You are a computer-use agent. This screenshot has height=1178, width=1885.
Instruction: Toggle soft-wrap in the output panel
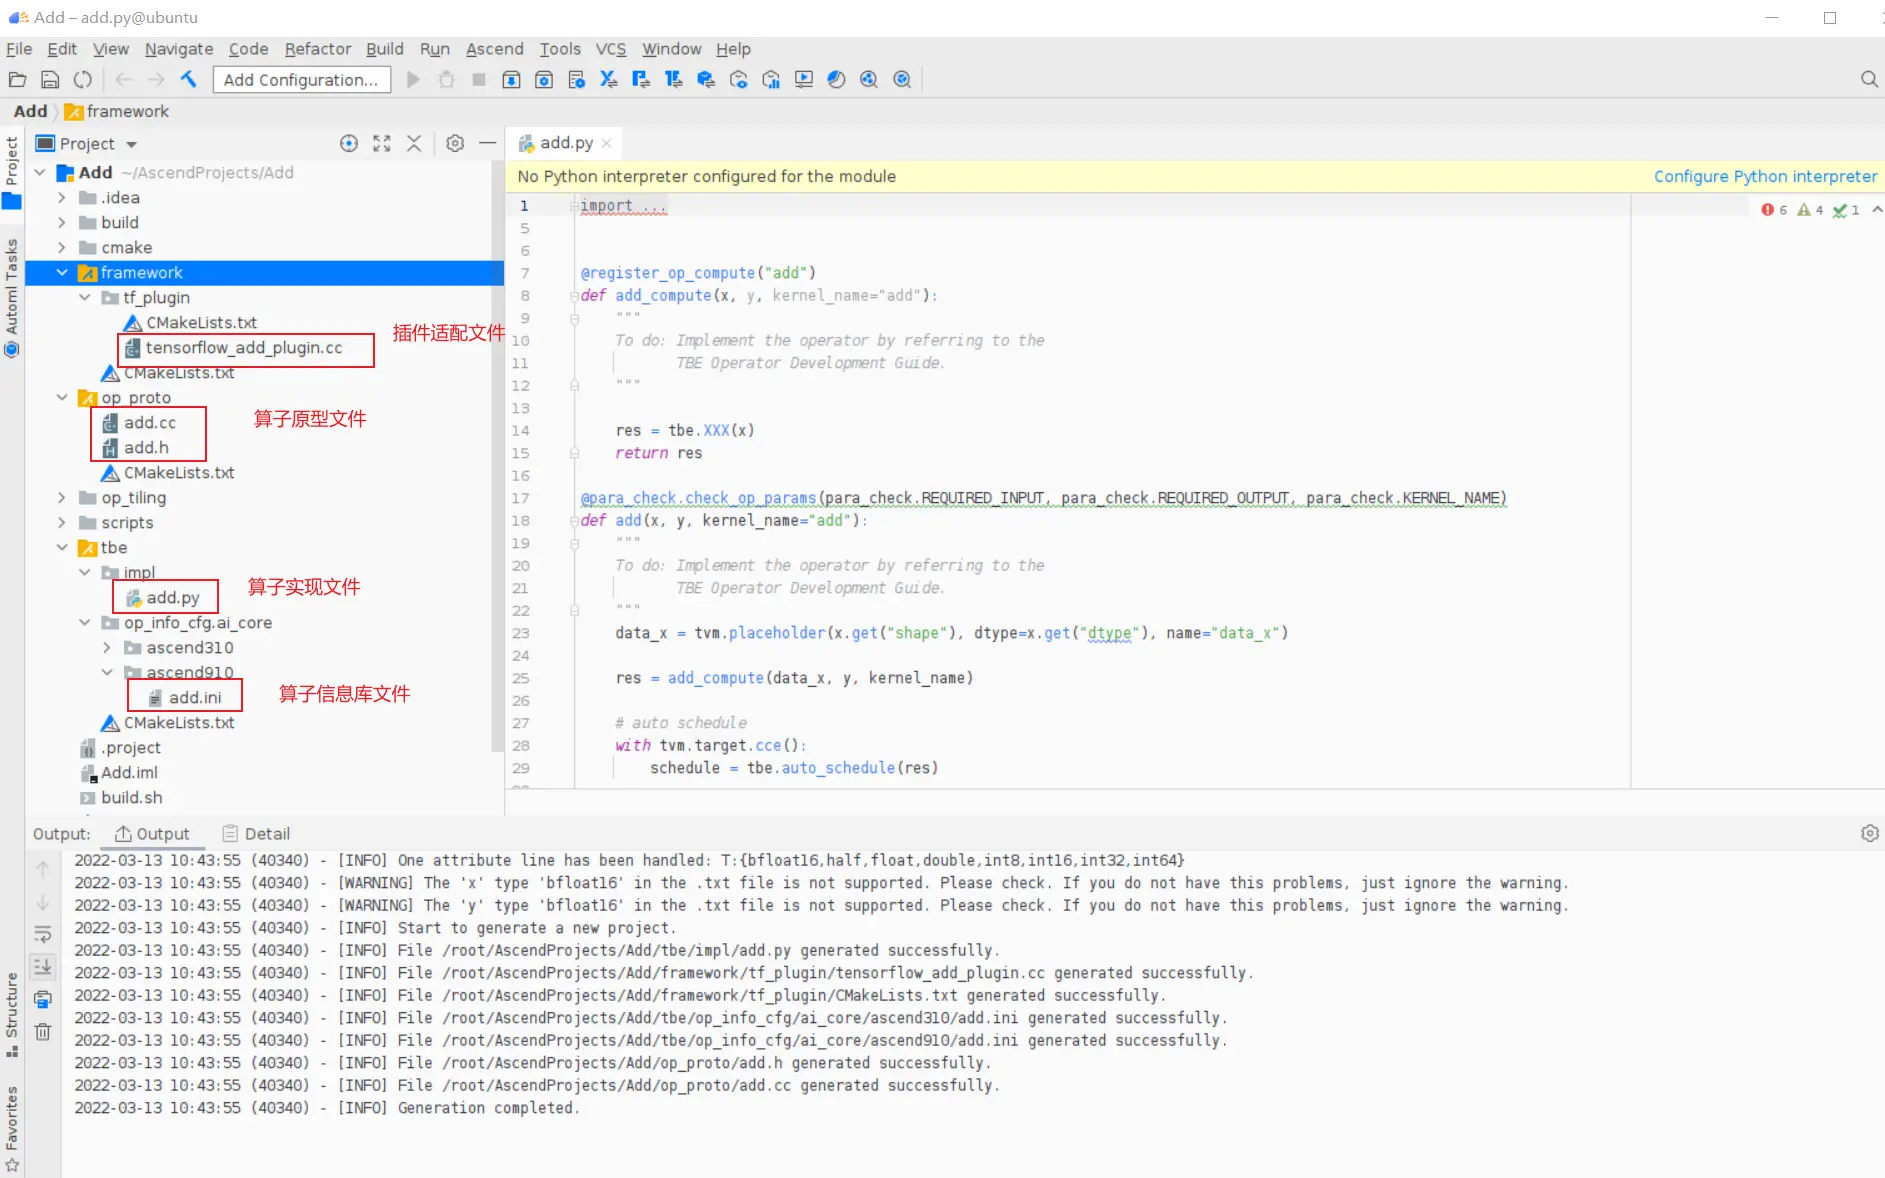[43, 934]
